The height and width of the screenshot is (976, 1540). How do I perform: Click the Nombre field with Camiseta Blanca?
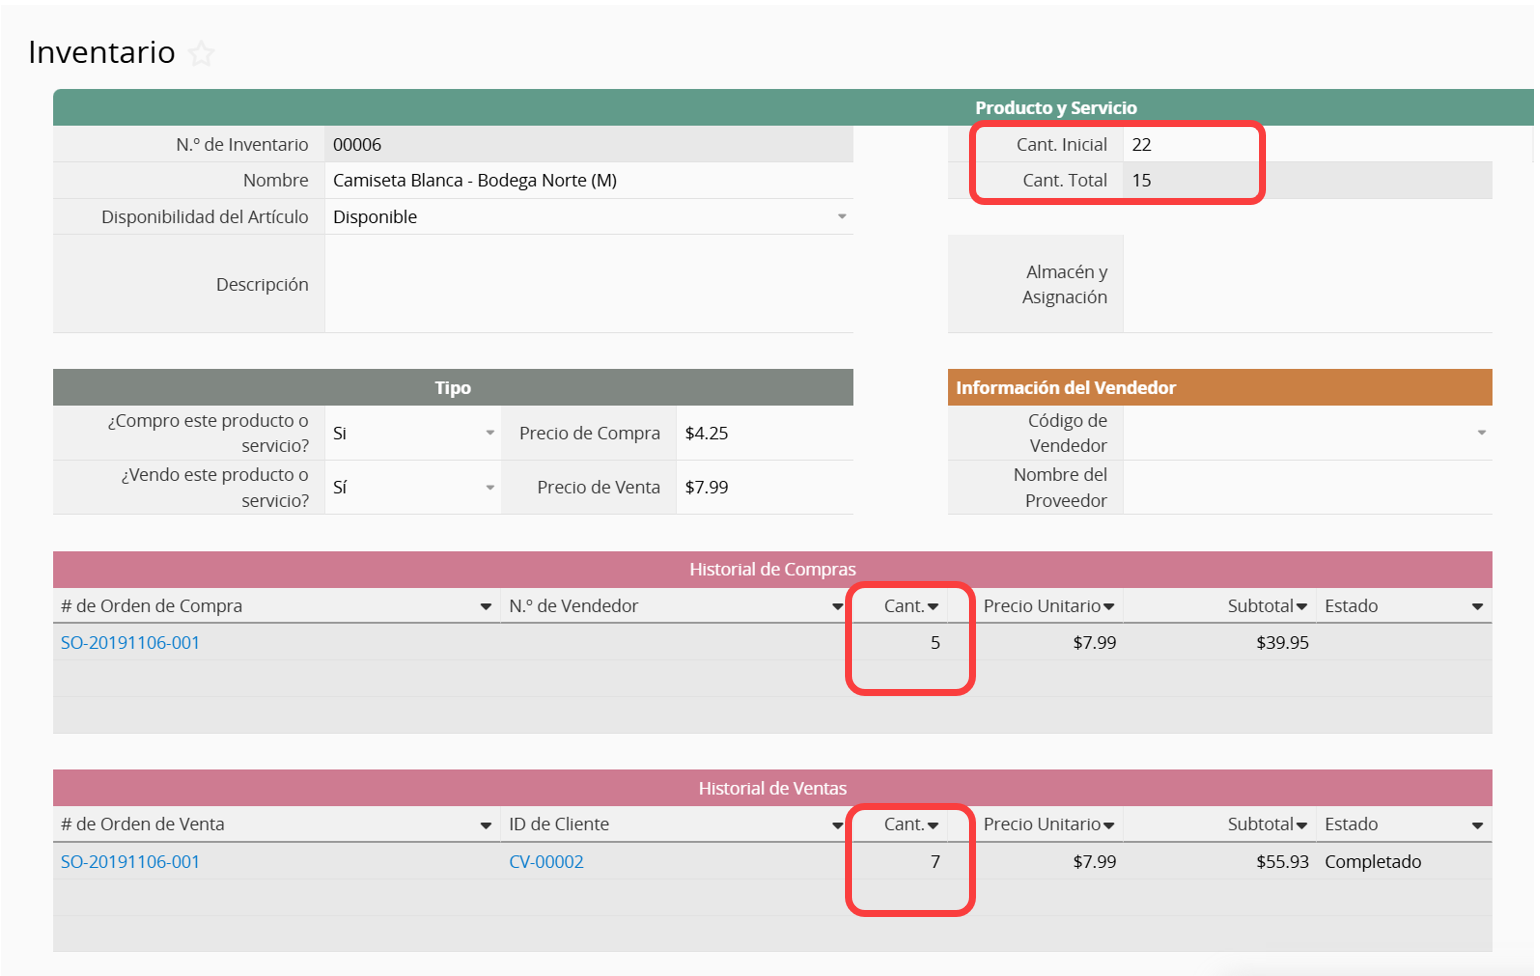588,181
